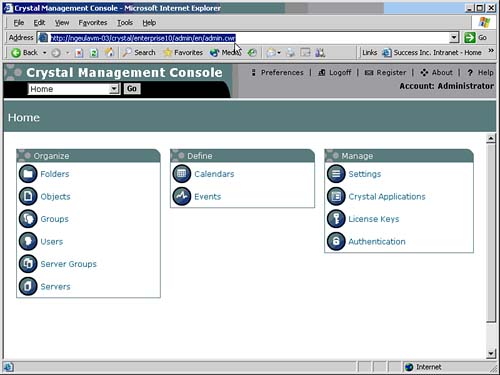The image size is (500, 375).
Task: Follow the Settings link under Manage
Action: click(x=365, y=174)
